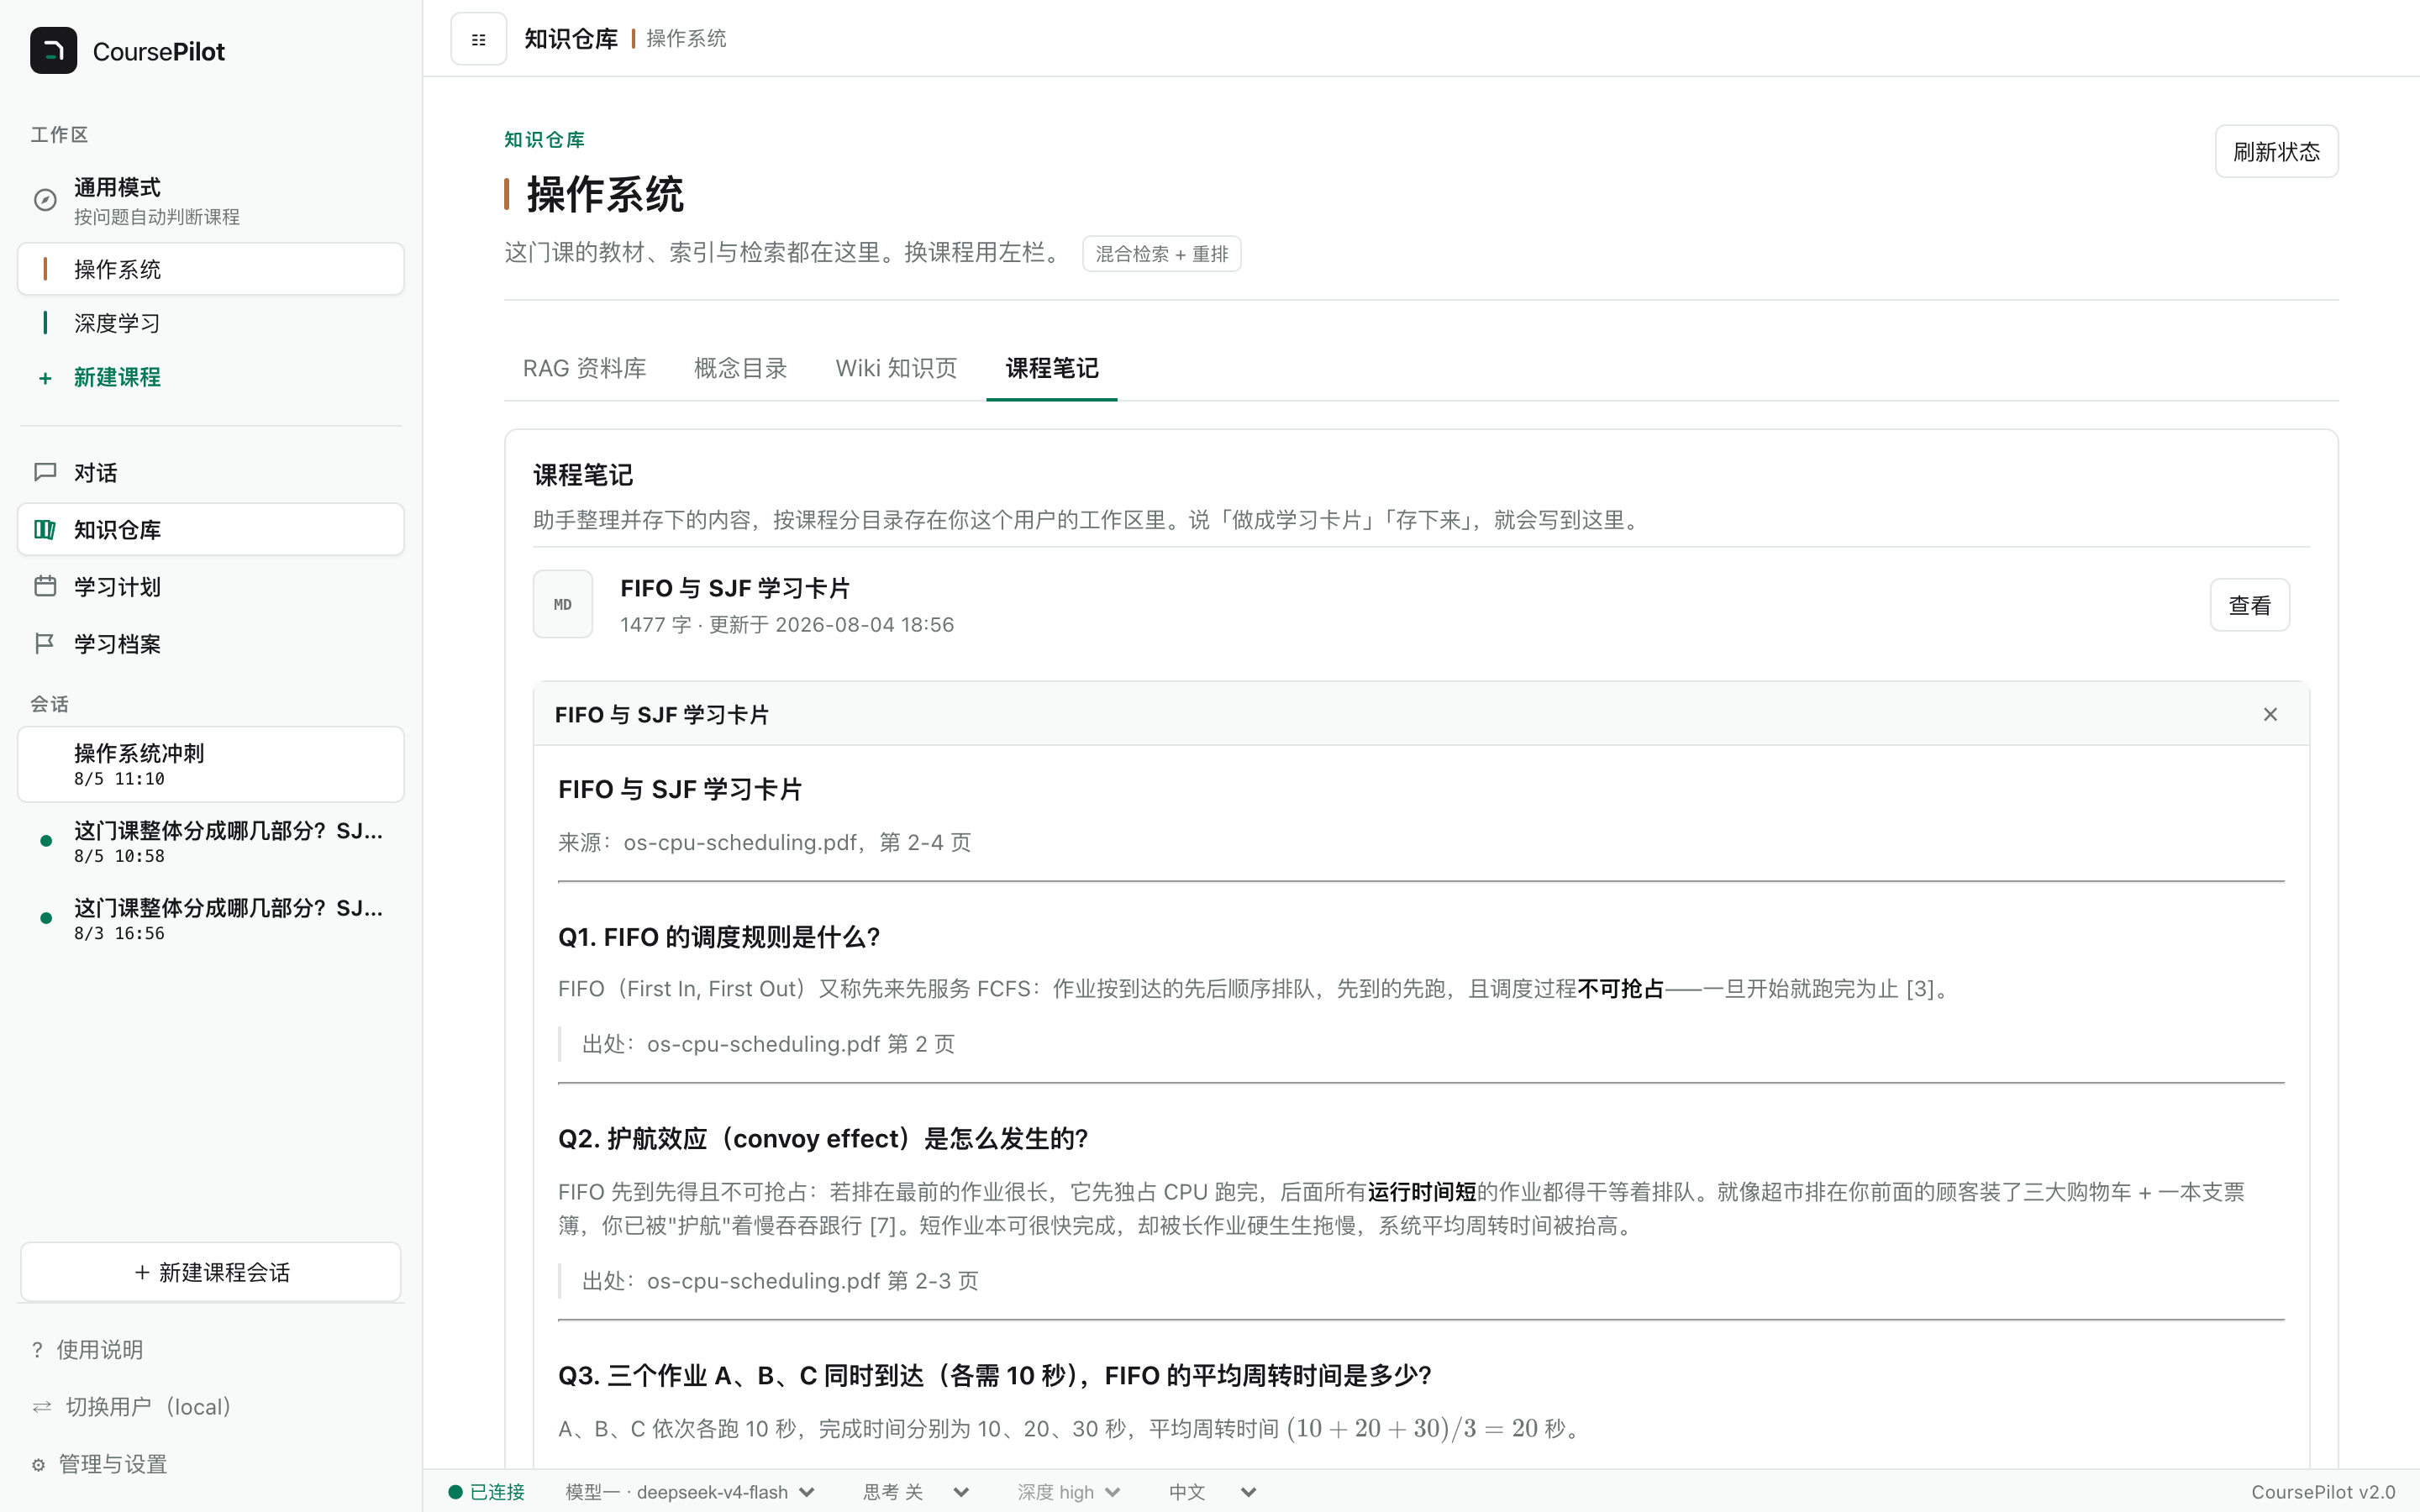Select the 操作系统 course in sidebar
The height and width of the screenshot is (1512, 2420).
pos(211,269)
